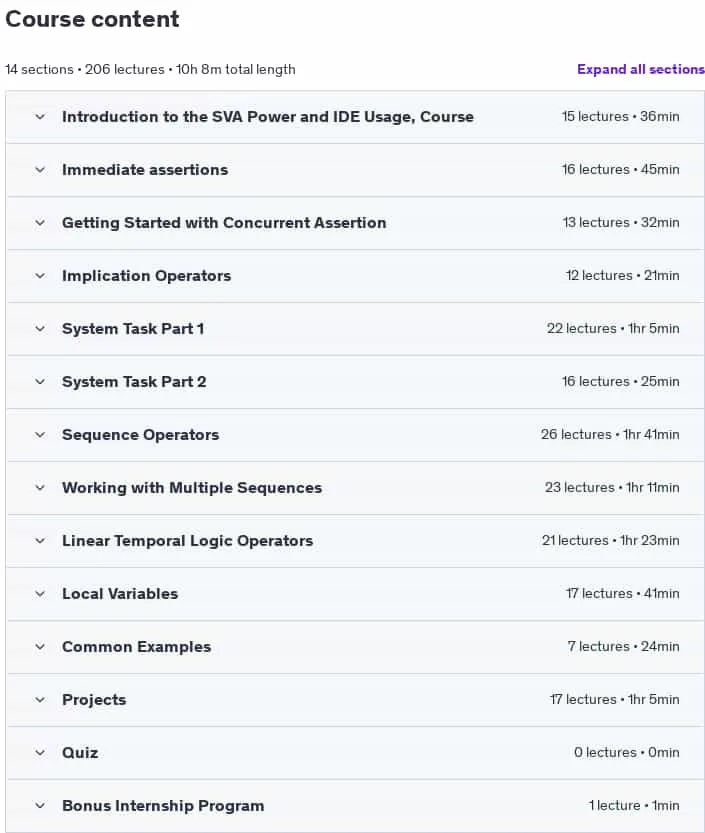Click the Working with Multiple Sequences chevron
The image size is (705, 833).
tap(40, 488)
